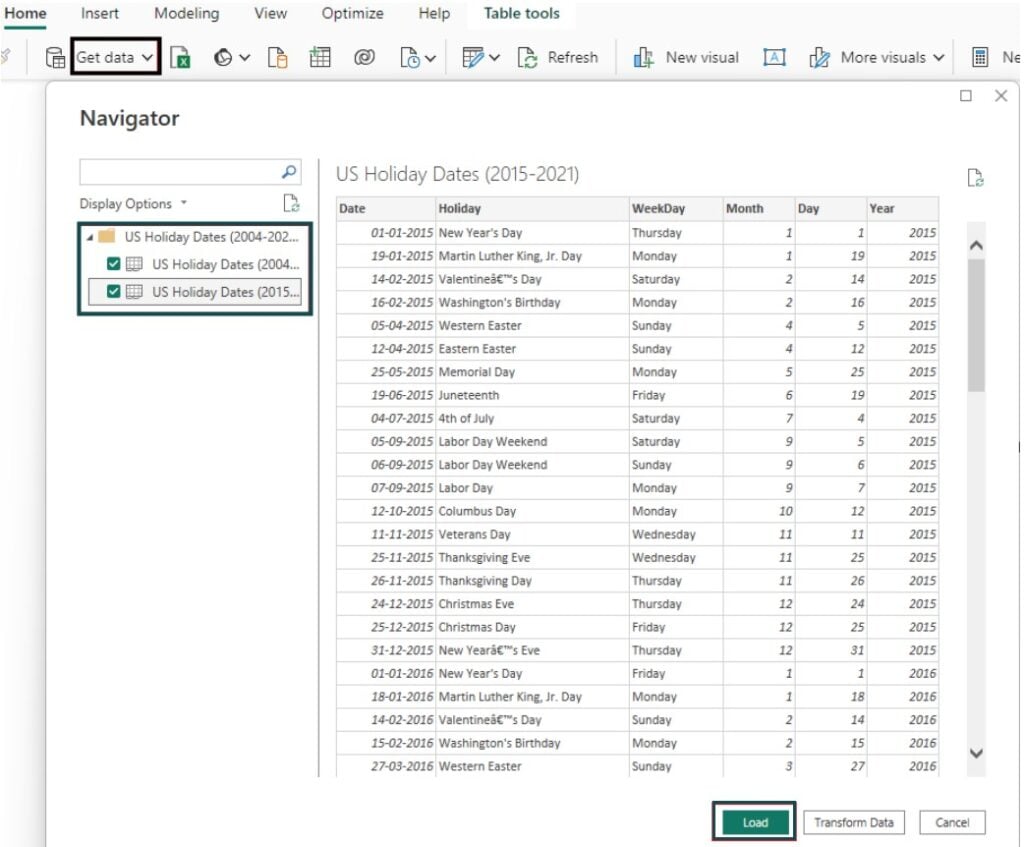Click the SQL Server paste-data icon
This screenshot has height=847, width=1024.
278,57
